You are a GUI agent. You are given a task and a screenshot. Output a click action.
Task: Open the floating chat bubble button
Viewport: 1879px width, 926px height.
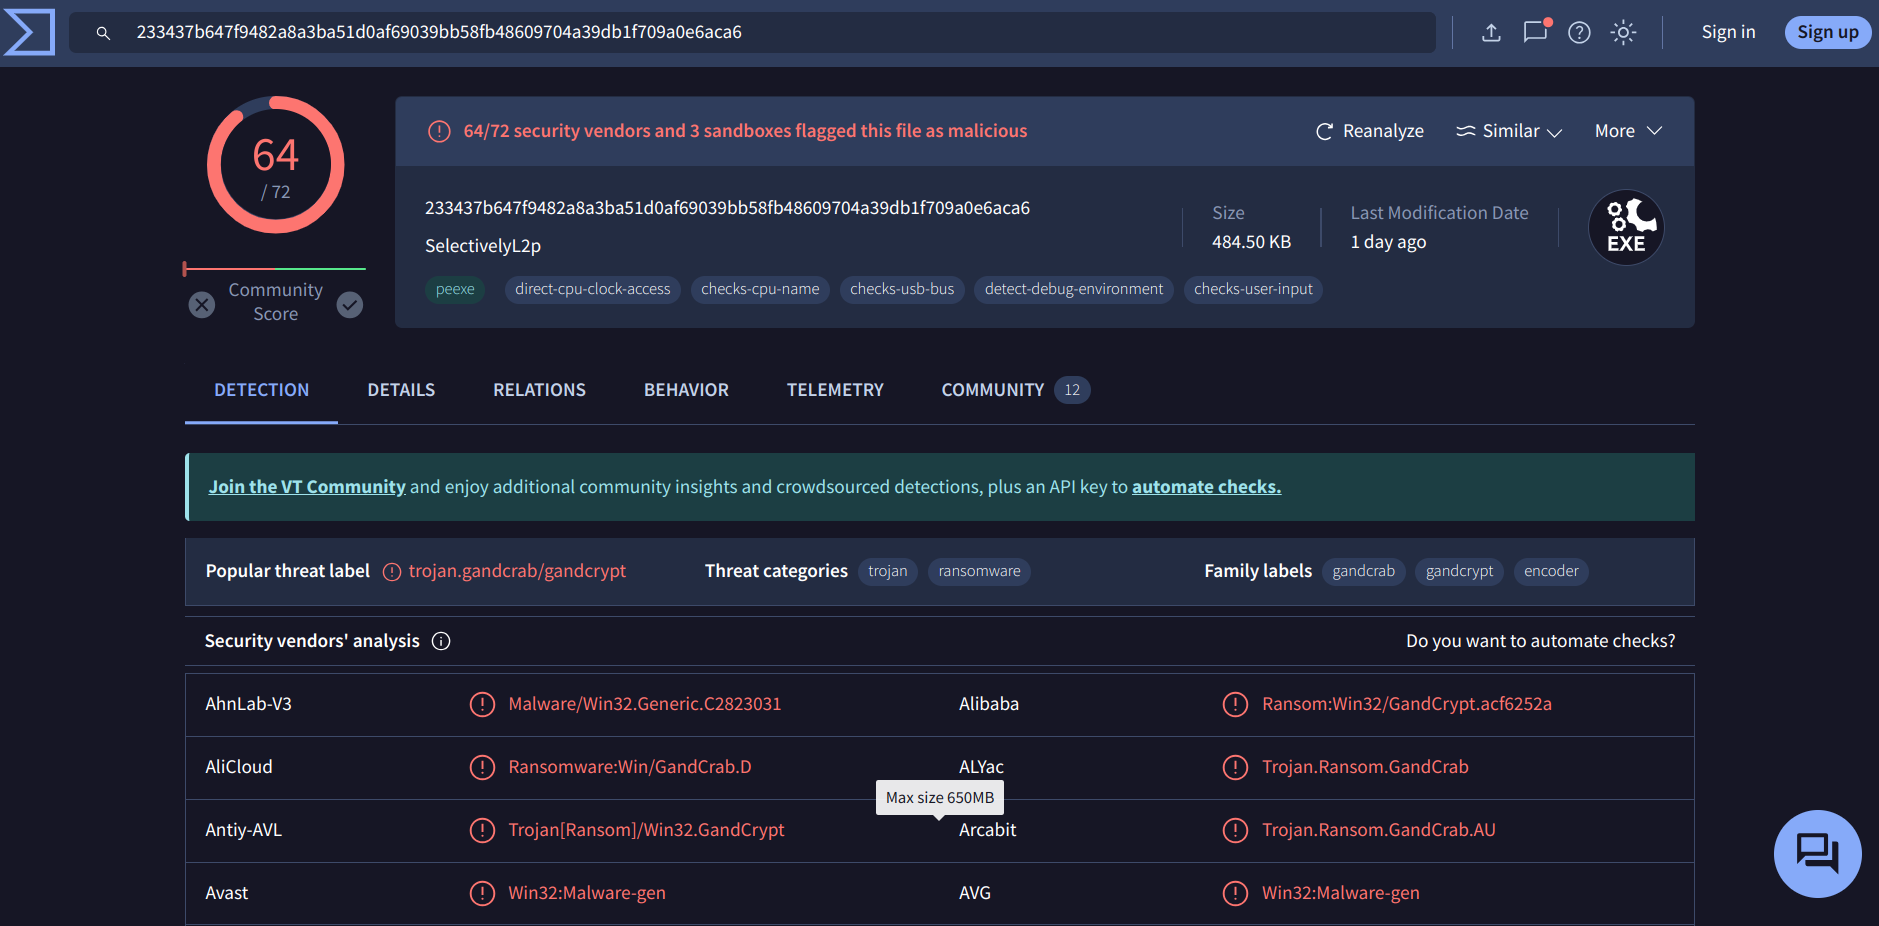pos(1817,854)
